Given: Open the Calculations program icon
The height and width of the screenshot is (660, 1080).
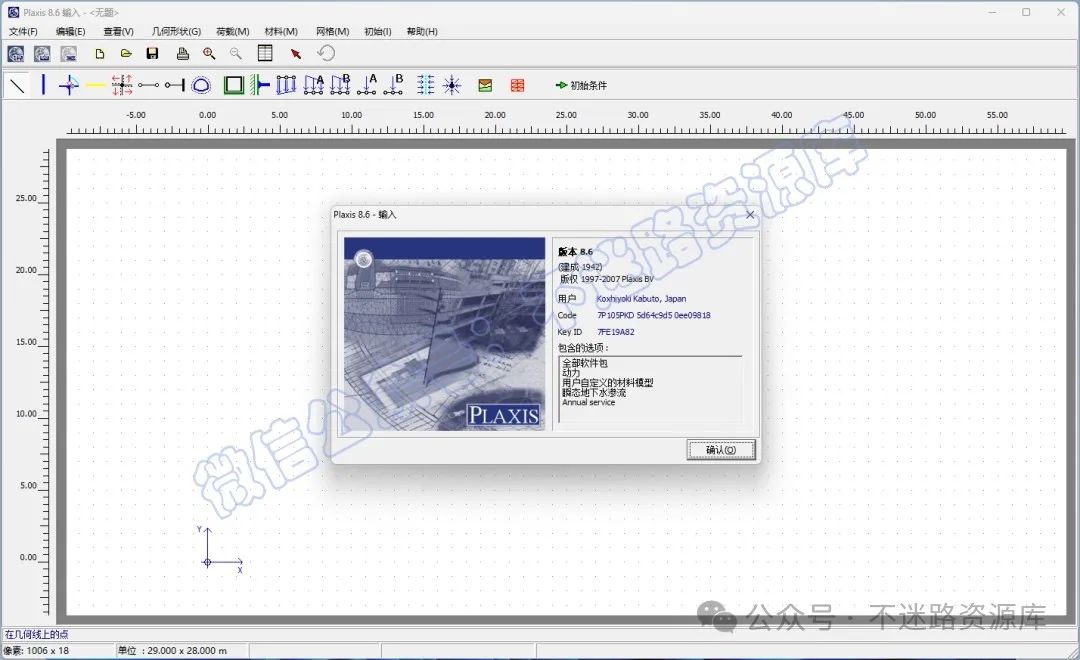Looking at the screenshot, I should coord(15,54).
